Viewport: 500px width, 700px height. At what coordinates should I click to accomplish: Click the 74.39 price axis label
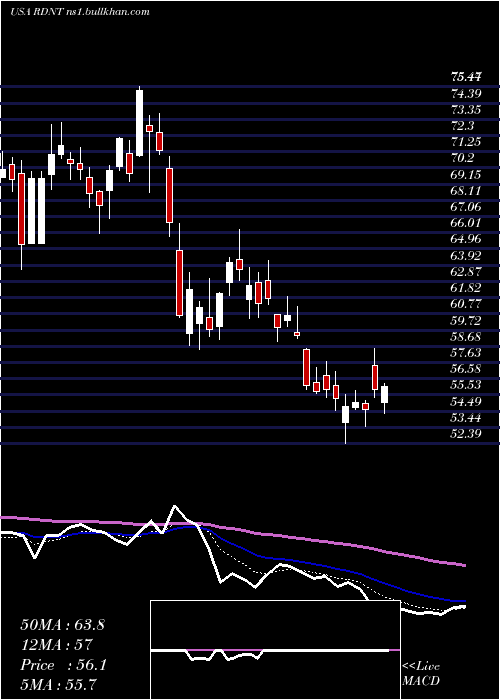pyautogui.click(x=466, y=93)
